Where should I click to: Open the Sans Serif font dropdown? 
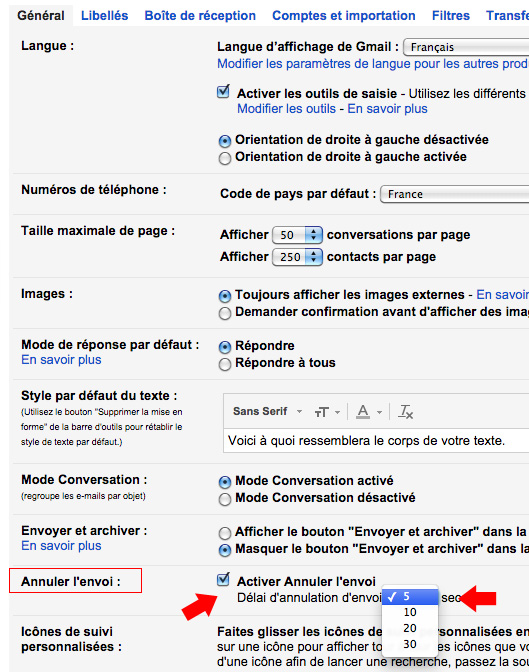pyautogui.click(x=268, y=411)
